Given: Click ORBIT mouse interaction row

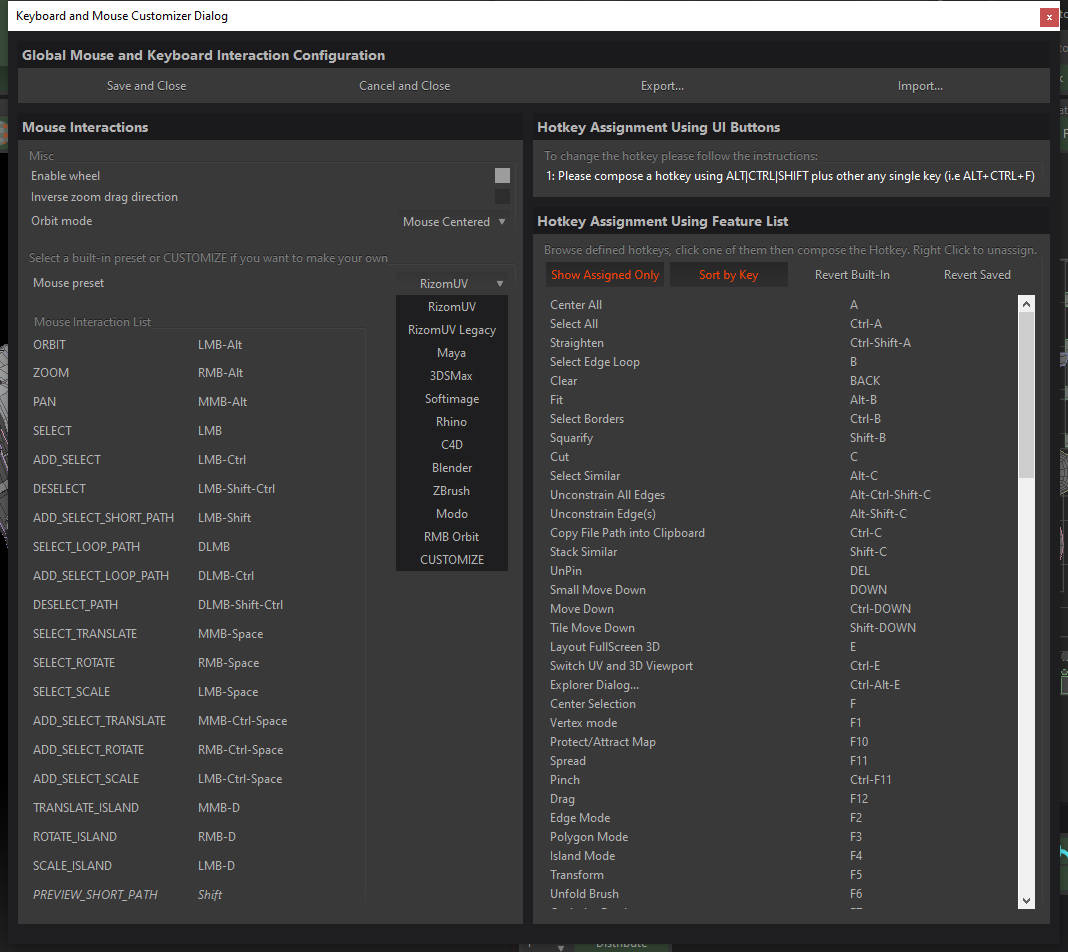Looking at the screenshot, I should (198, 345).
